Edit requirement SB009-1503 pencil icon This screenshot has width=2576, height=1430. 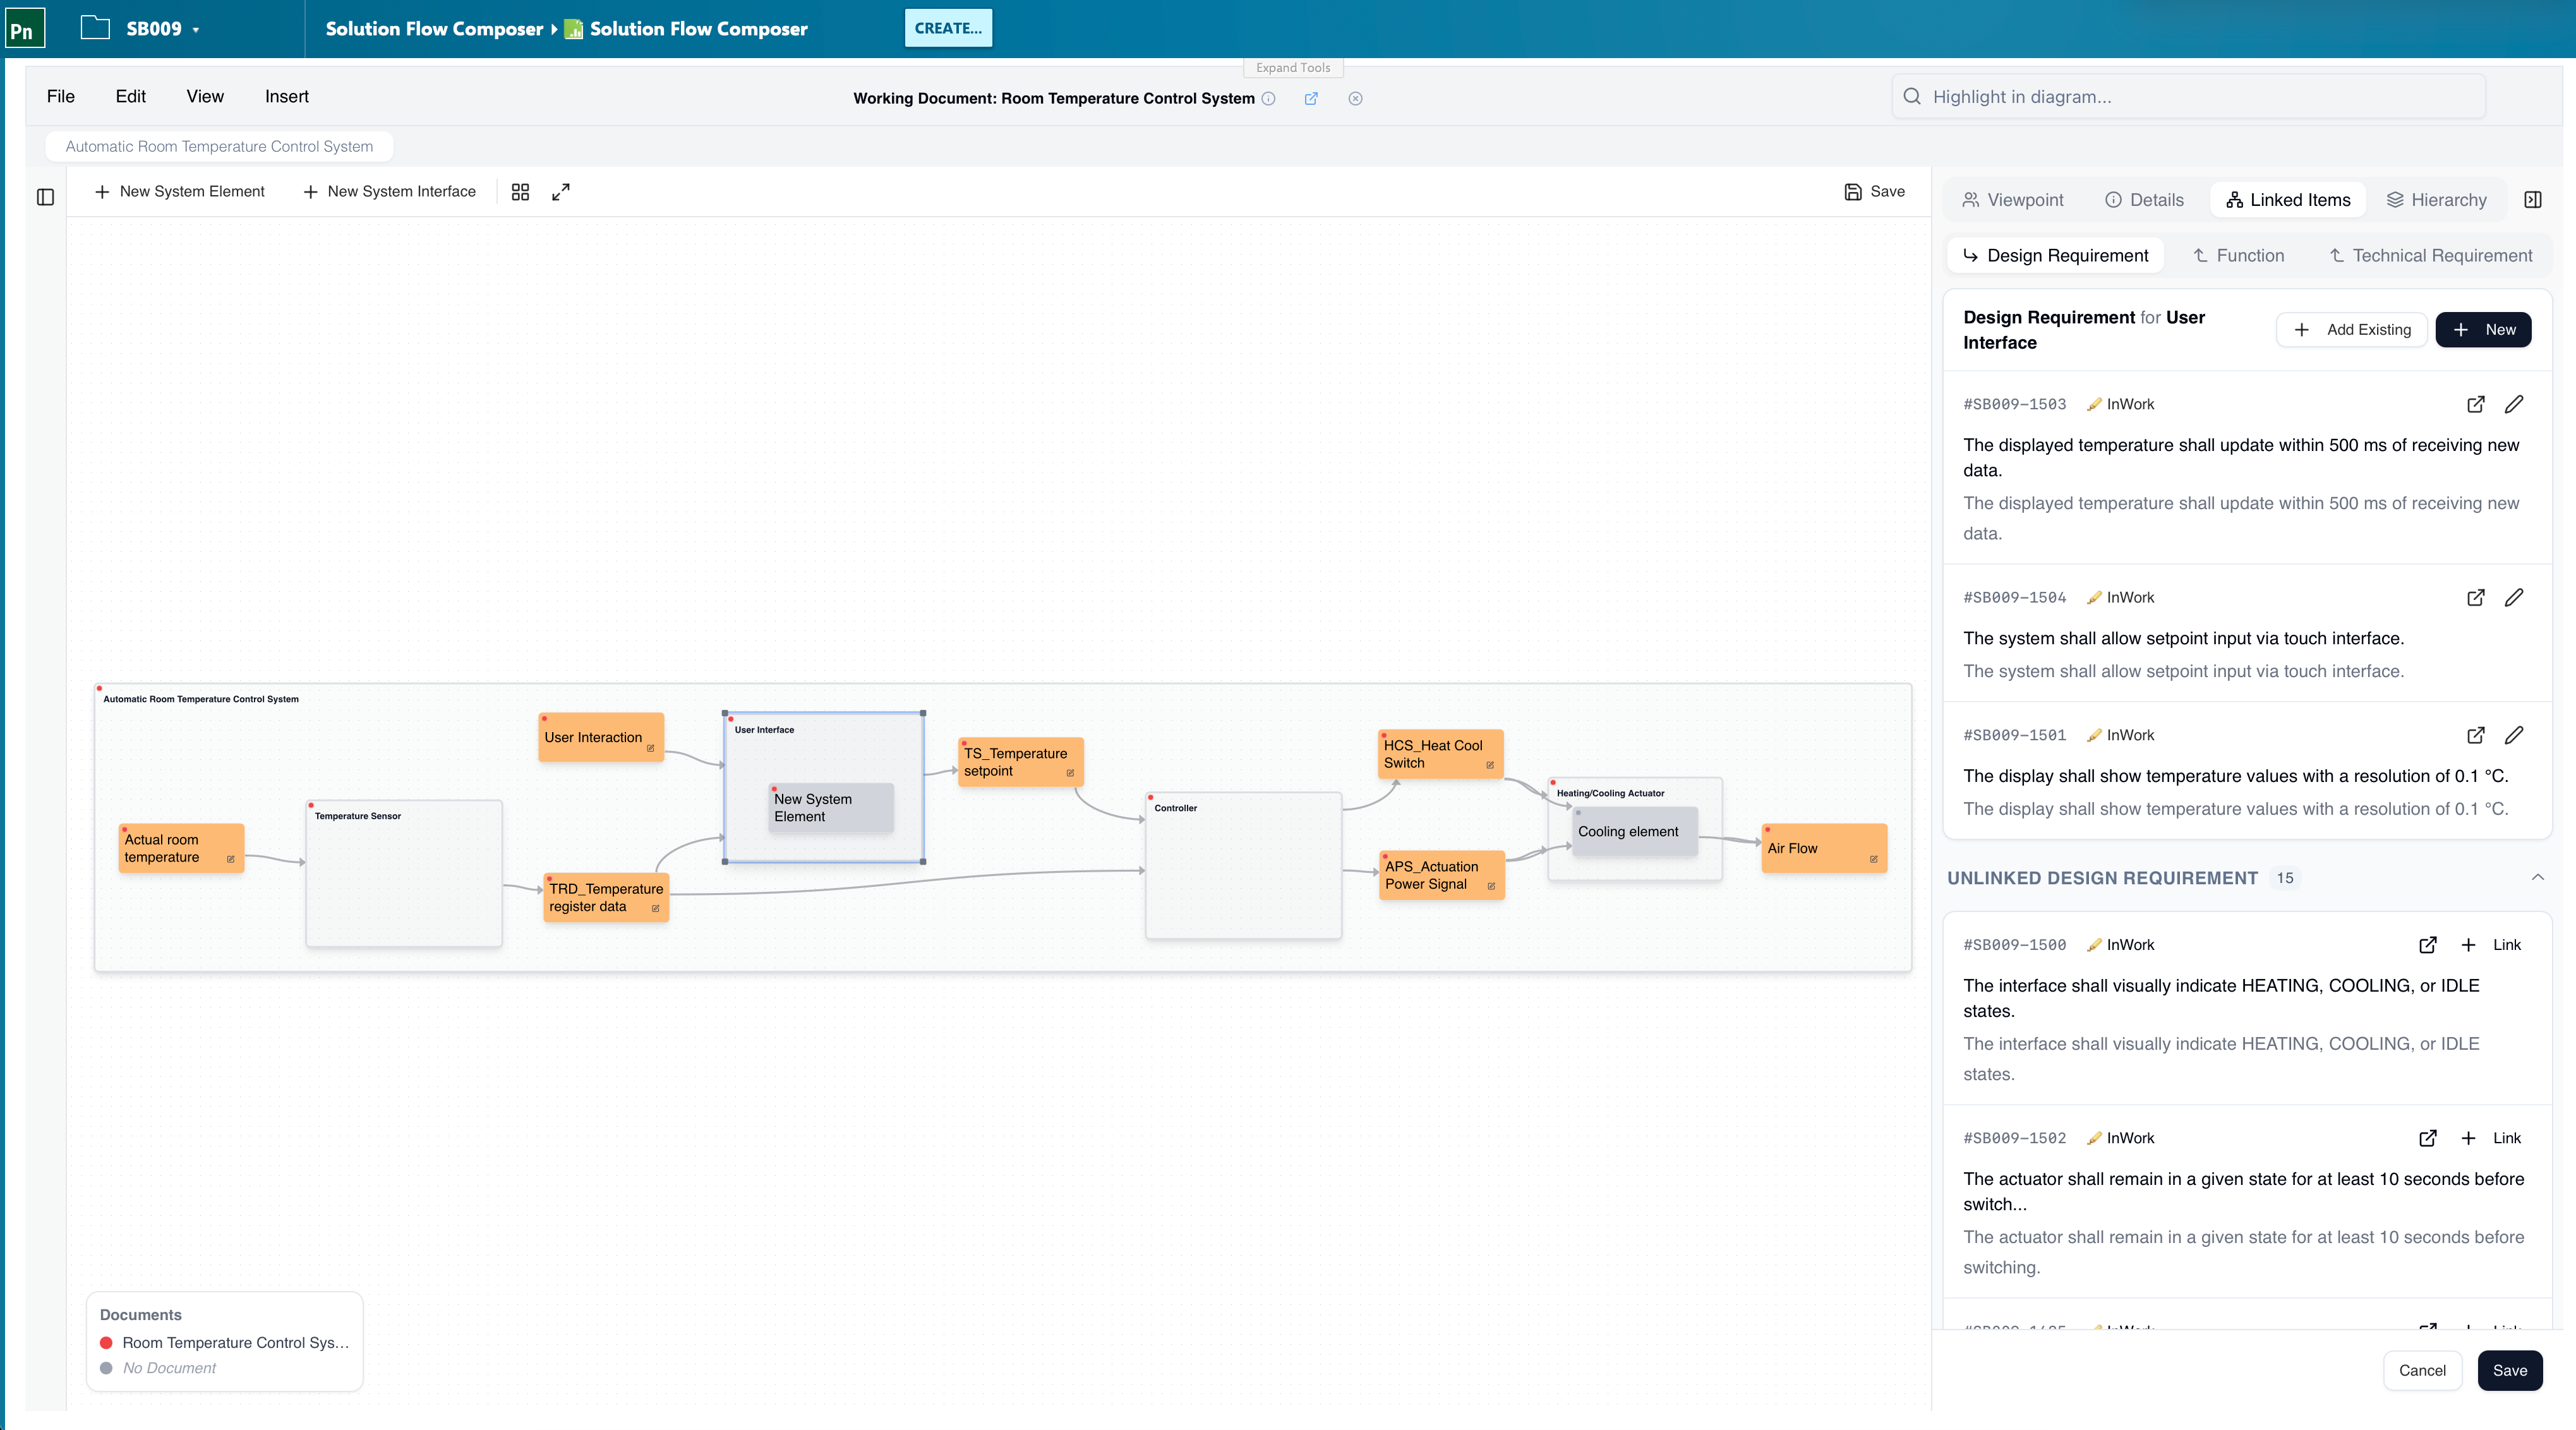pos(2514,404)
